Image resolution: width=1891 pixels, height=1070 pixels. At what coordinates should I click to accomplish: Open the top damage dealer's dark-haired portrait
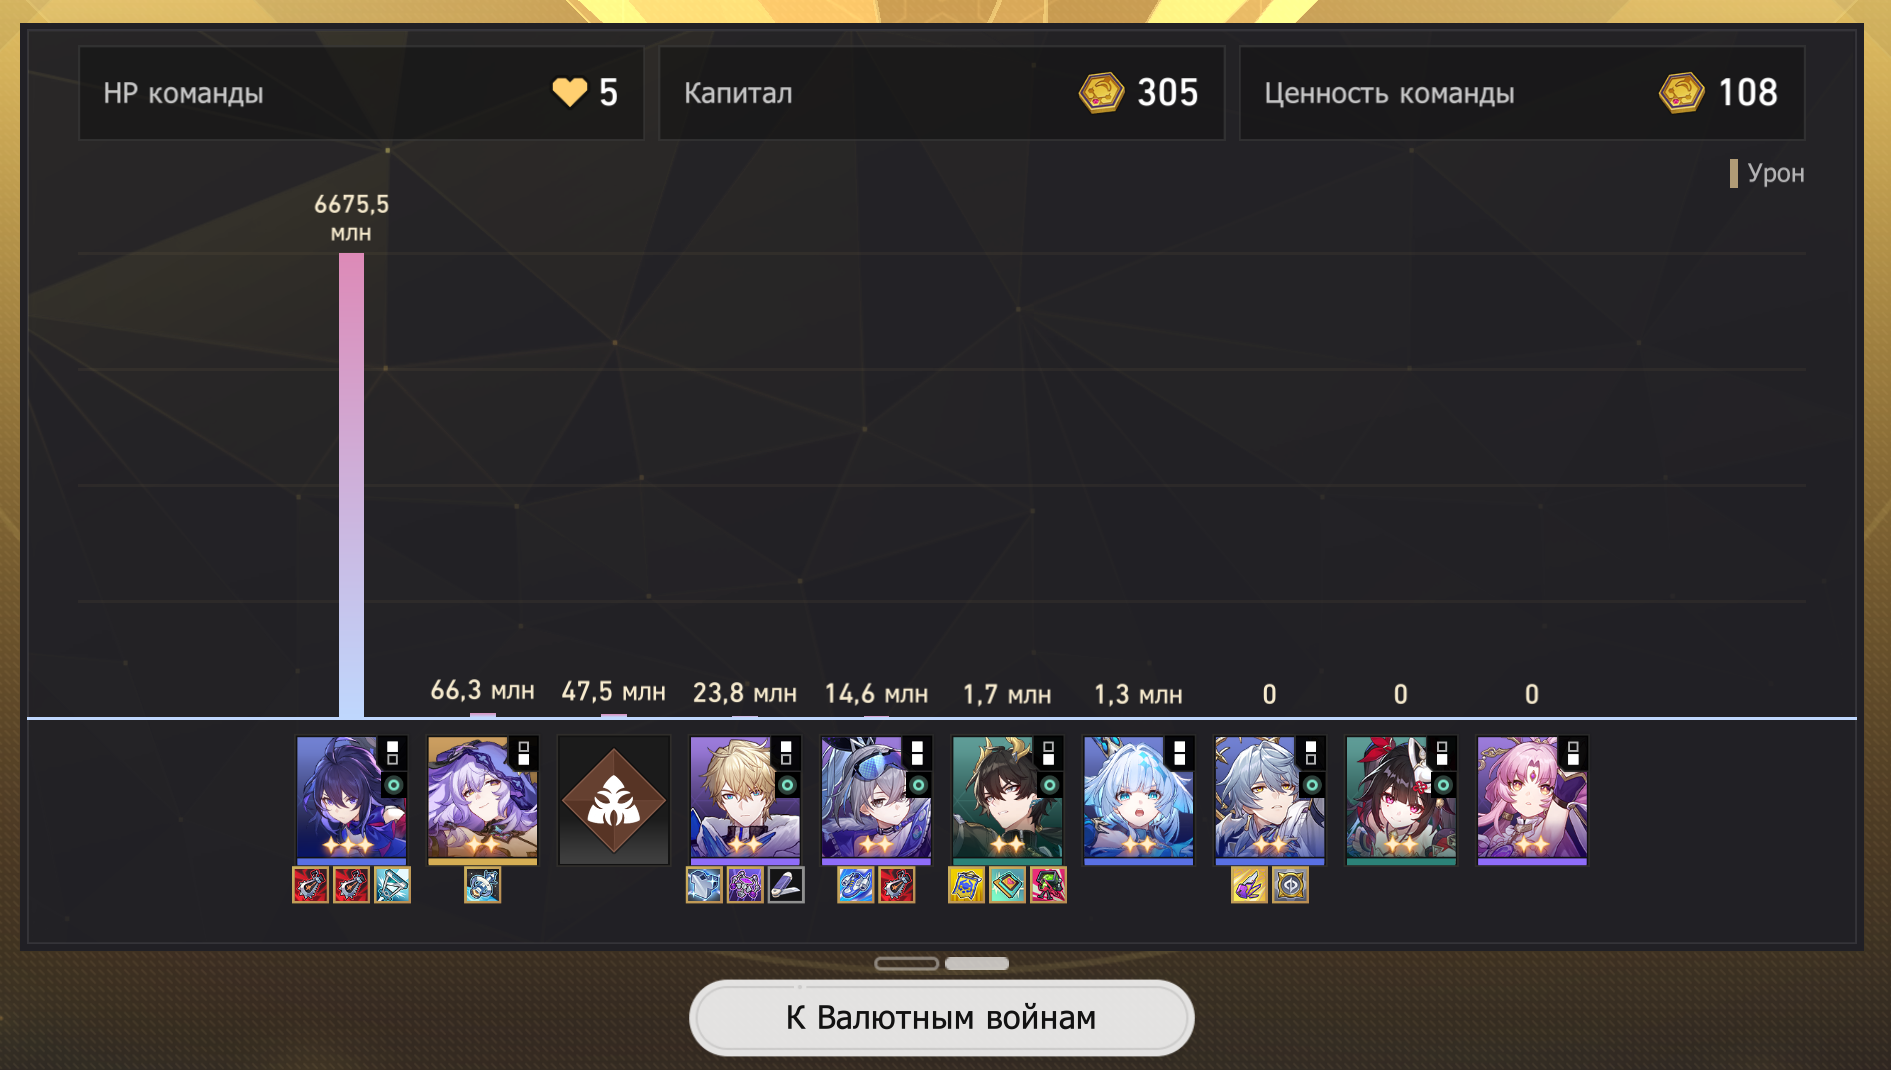click(351, 800)
